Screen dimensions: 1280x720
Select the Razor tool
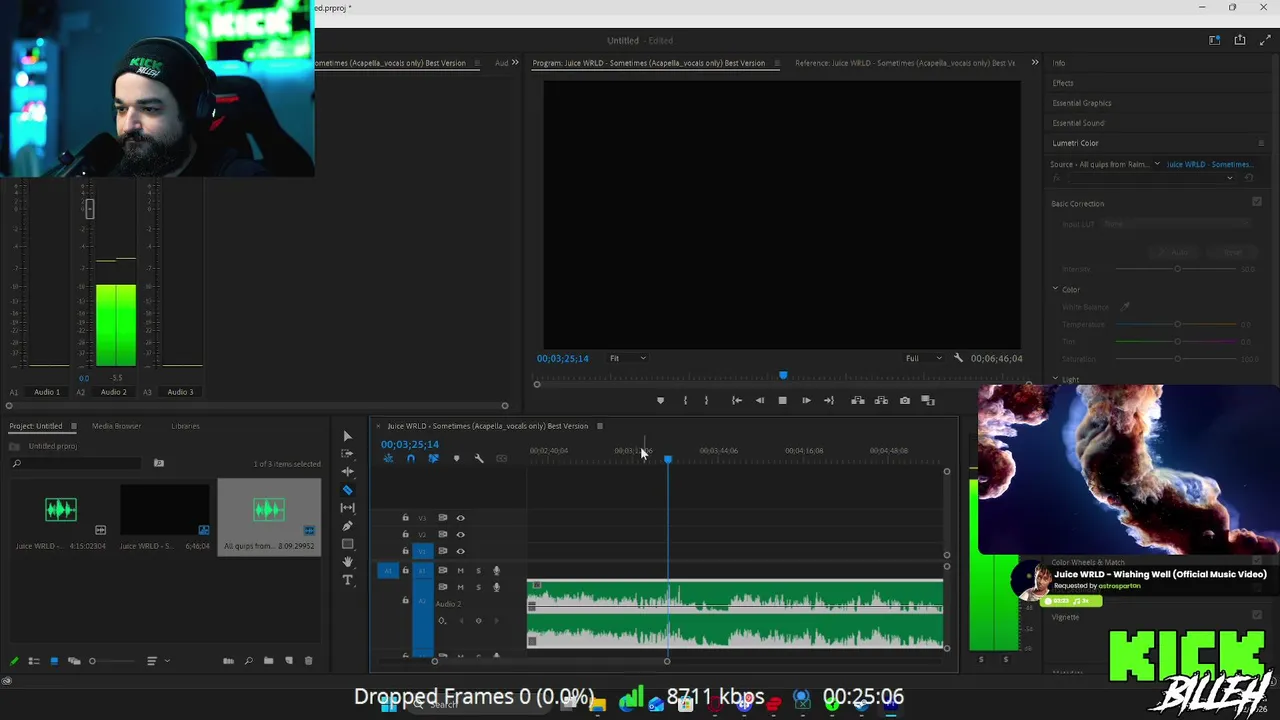[347, 490]
